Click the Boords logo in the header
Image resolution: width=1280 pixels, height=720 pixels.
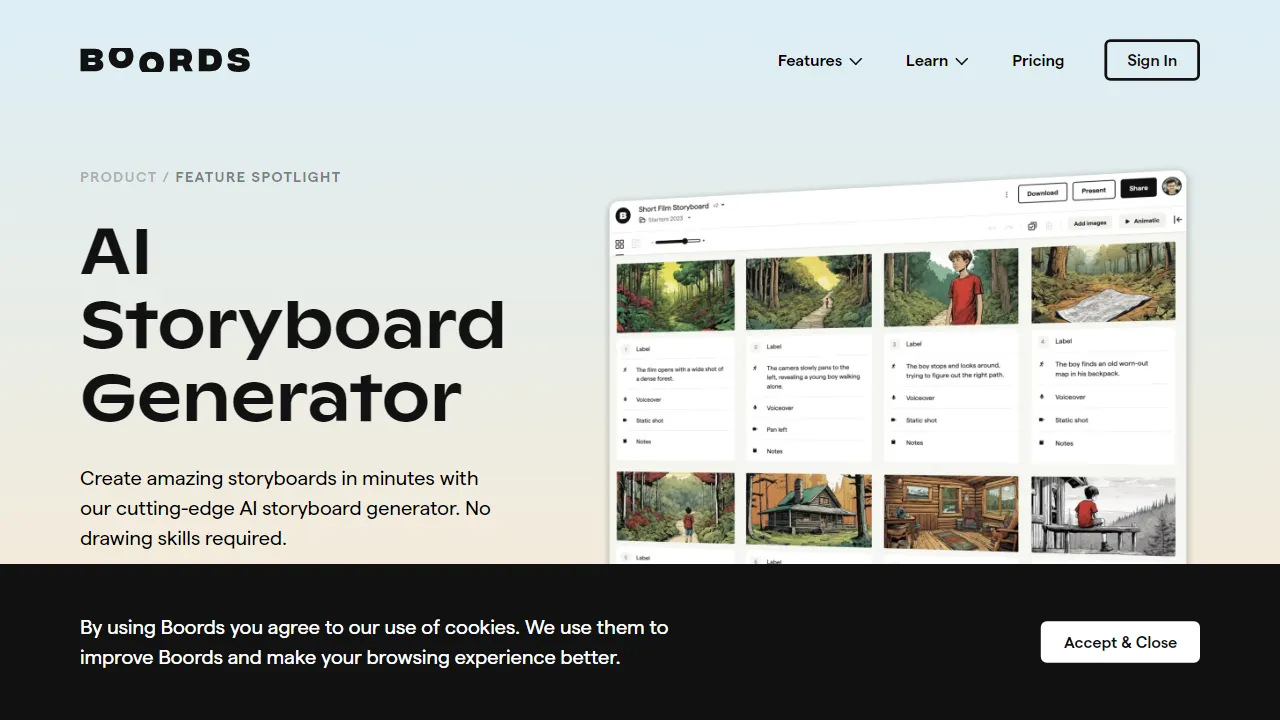coord(165,60)
